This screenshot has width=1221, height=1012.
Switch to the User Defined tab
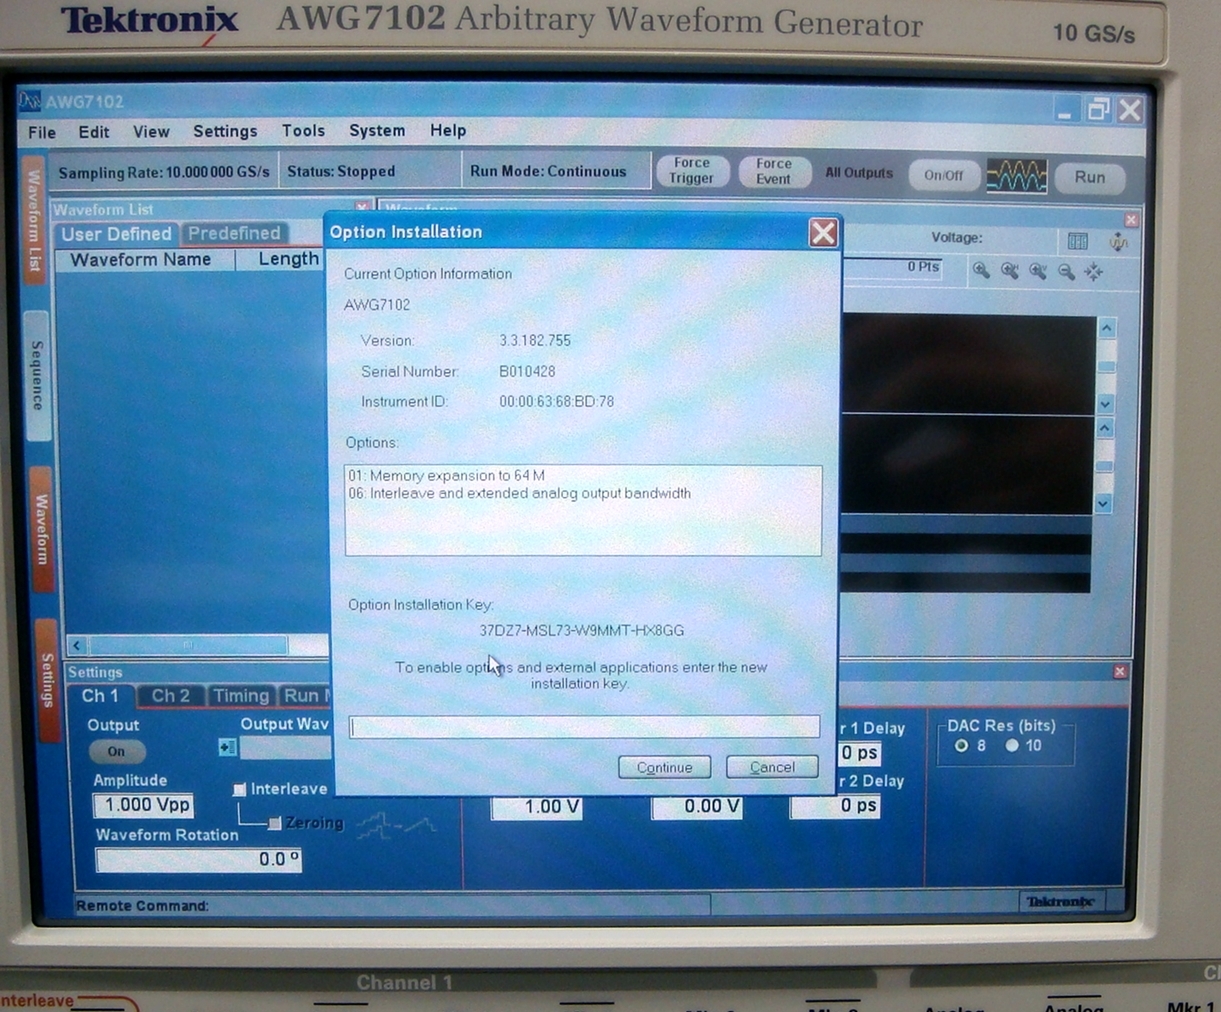click(116, 234)
